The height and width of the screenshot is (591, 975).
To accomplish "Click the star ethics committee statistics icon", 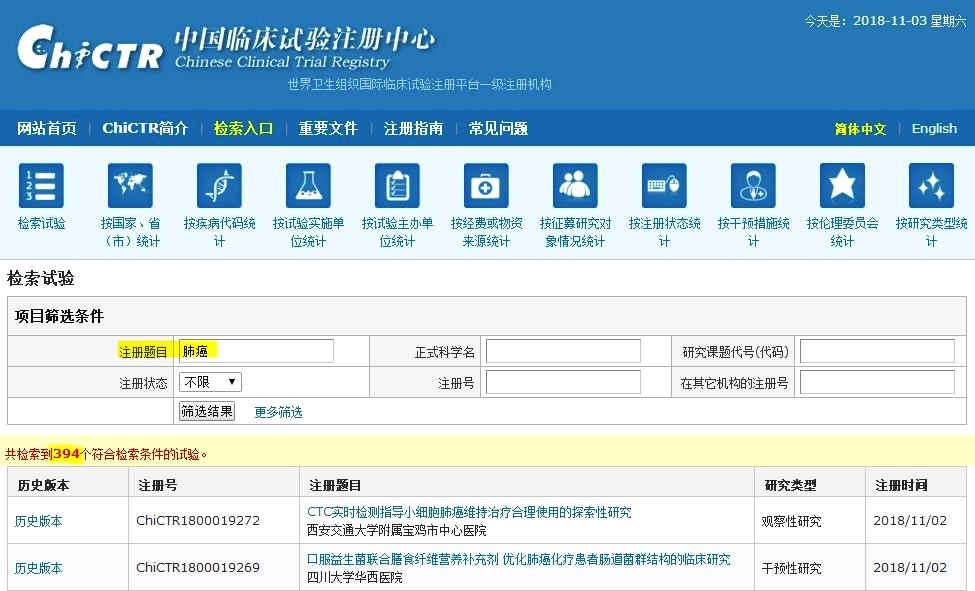I will [x=842, y=186].
